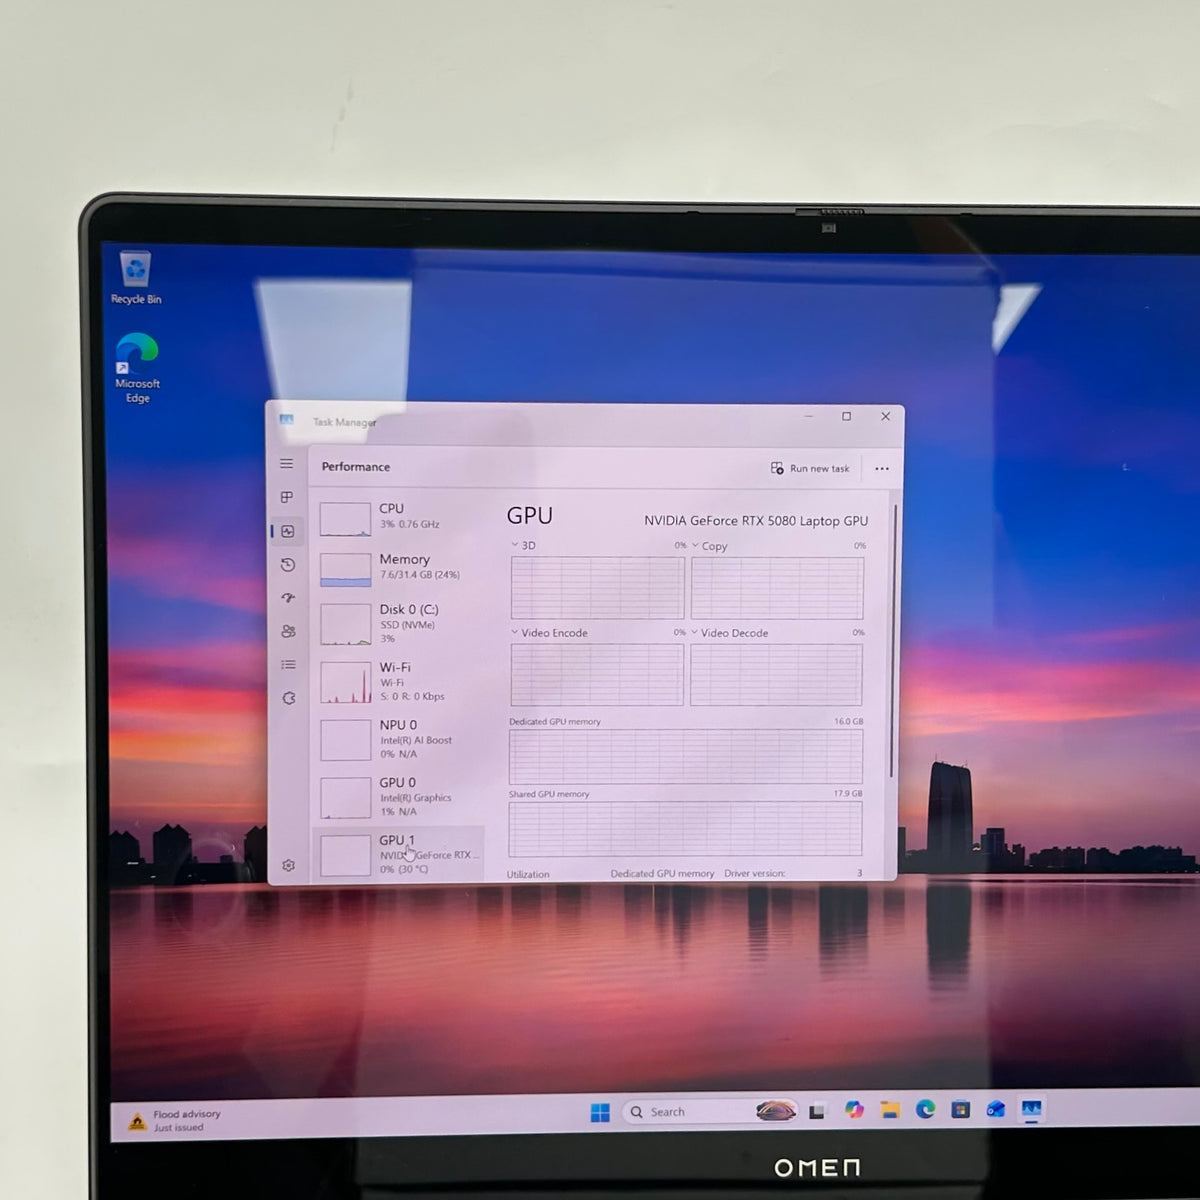This screenshot has width=1200, height=1200.
Task: Open the Task Manager hamburger navigation menu
Action: [287, 464]
